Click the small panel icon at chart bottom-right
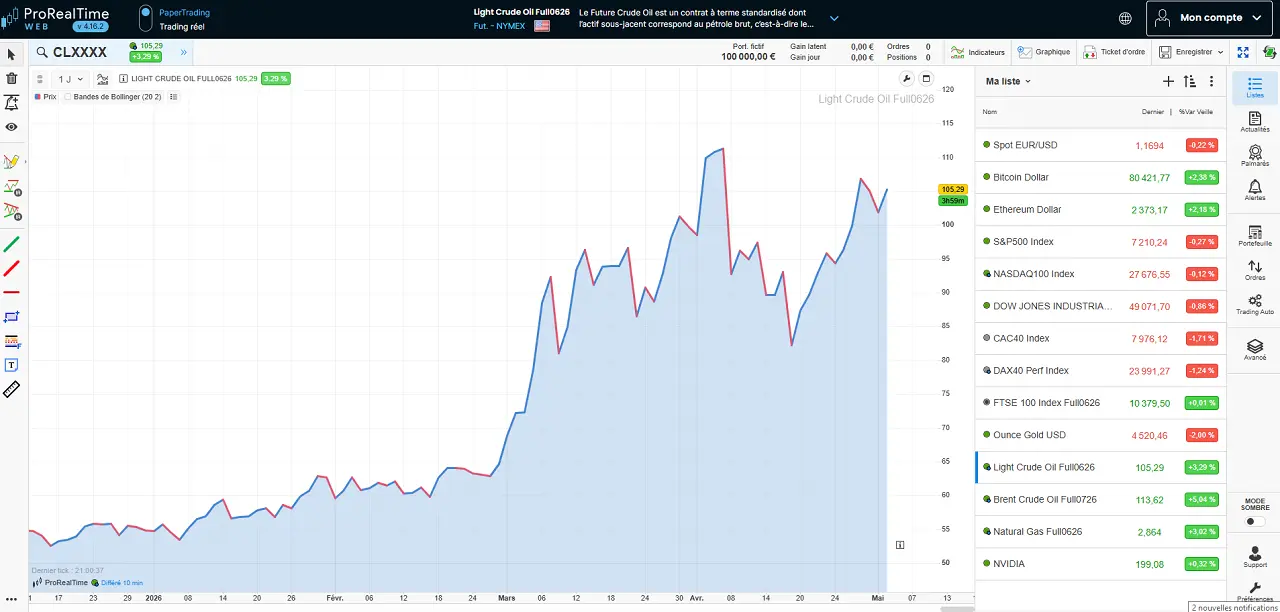1280x612 pixels. [x=900, y=545]
